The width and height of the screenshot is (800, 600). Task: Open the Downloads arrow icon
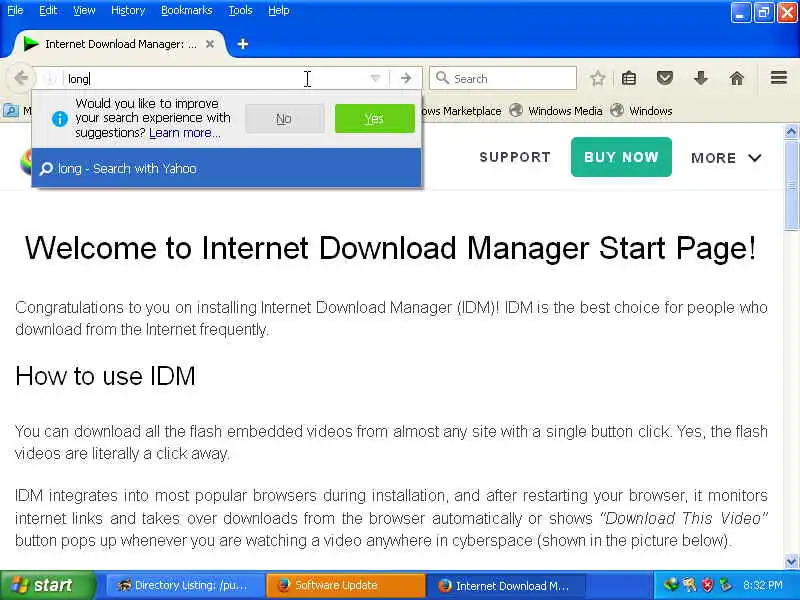coord(701,78)
